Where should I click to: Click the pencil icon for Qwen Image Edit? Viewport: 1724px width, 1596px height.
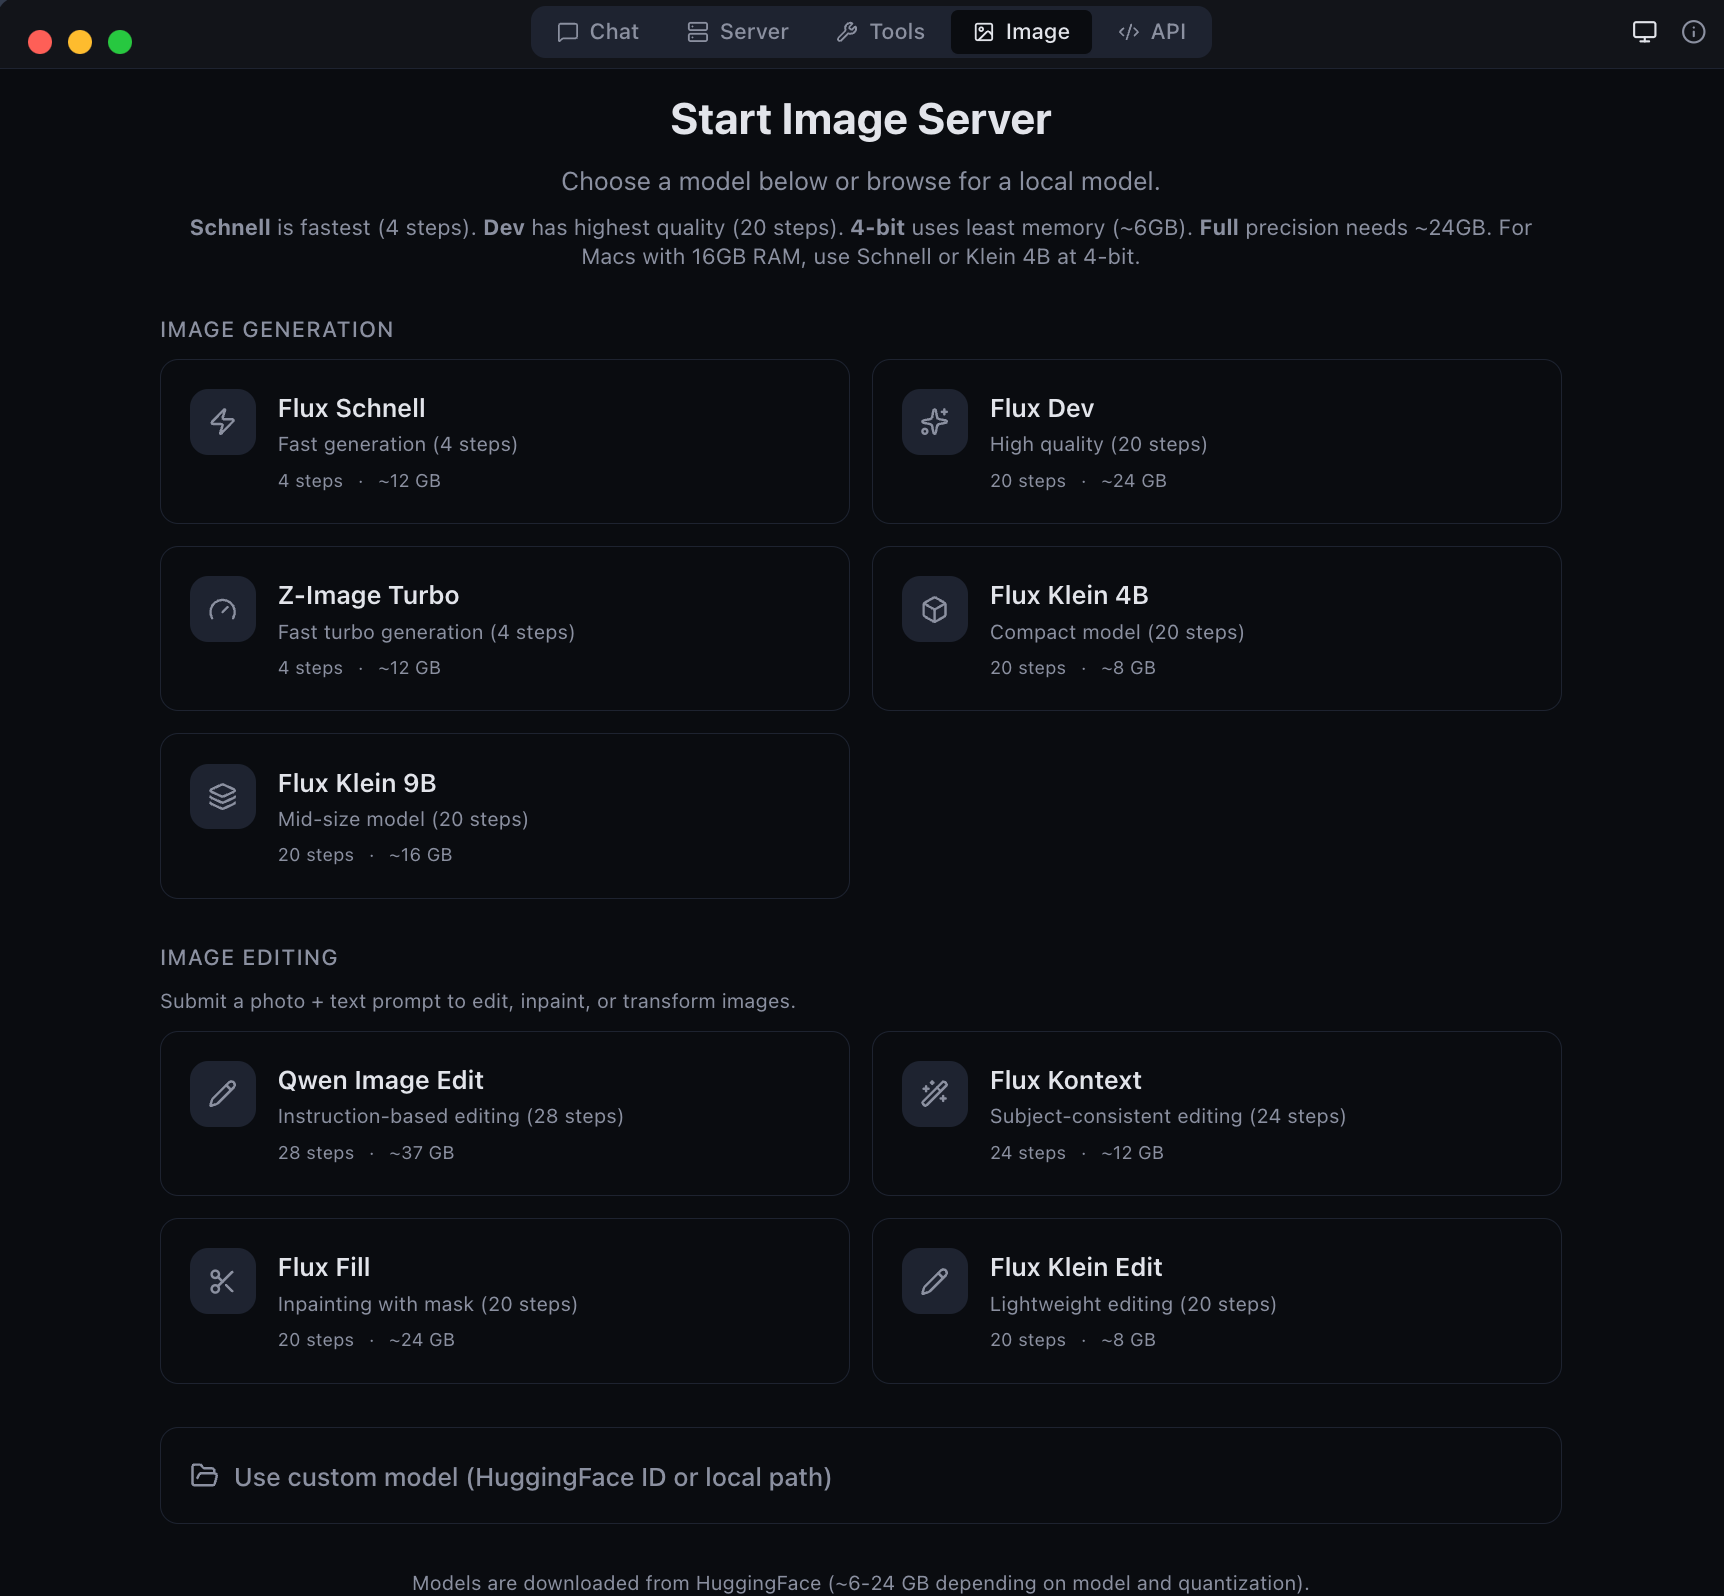(x=223, y=1094)
